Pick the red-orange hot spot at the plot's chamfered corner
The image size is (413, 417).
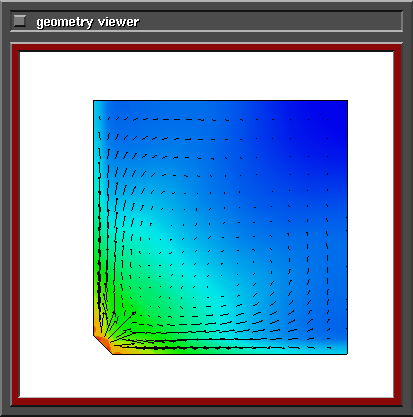click(106, 342)
